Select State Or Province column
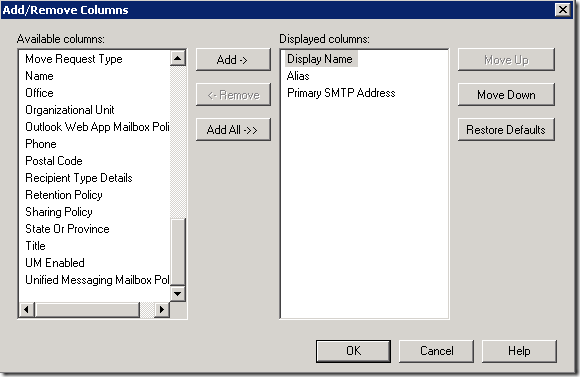 [x=67, y=229]
